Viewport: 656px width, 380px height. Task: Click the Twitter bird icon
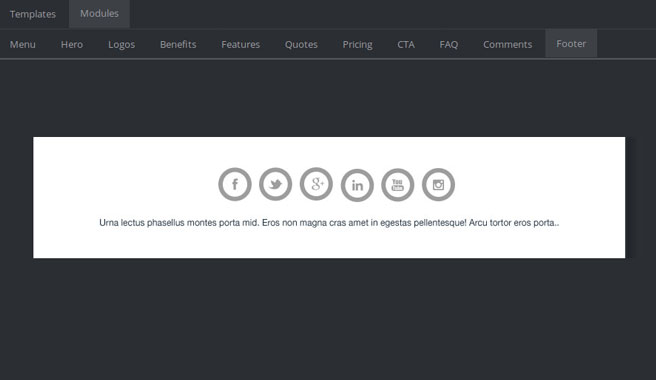tap(275, 184)
